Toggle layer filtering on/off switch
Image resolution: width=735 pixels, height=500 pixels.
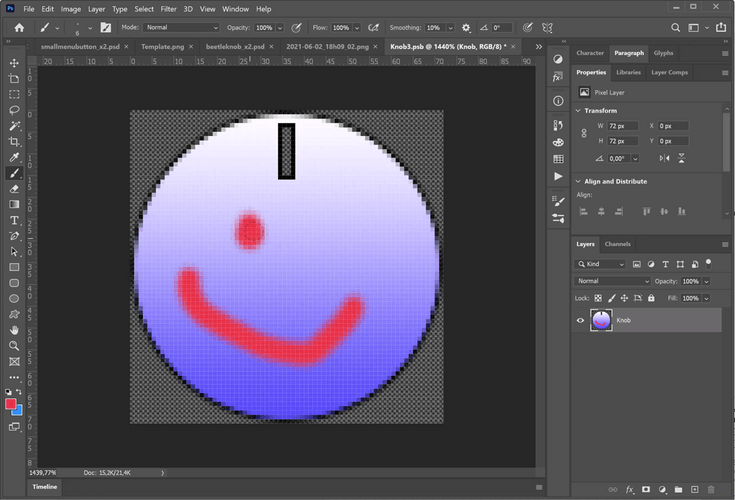[708, 263]
